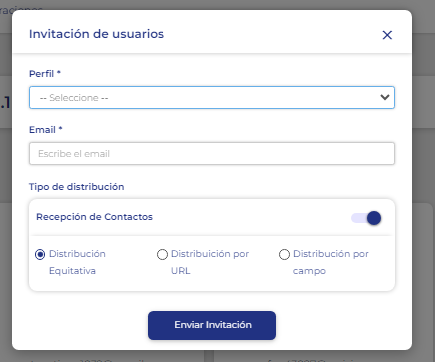Click the 'Distribución por campo' label text

(331, 262)
